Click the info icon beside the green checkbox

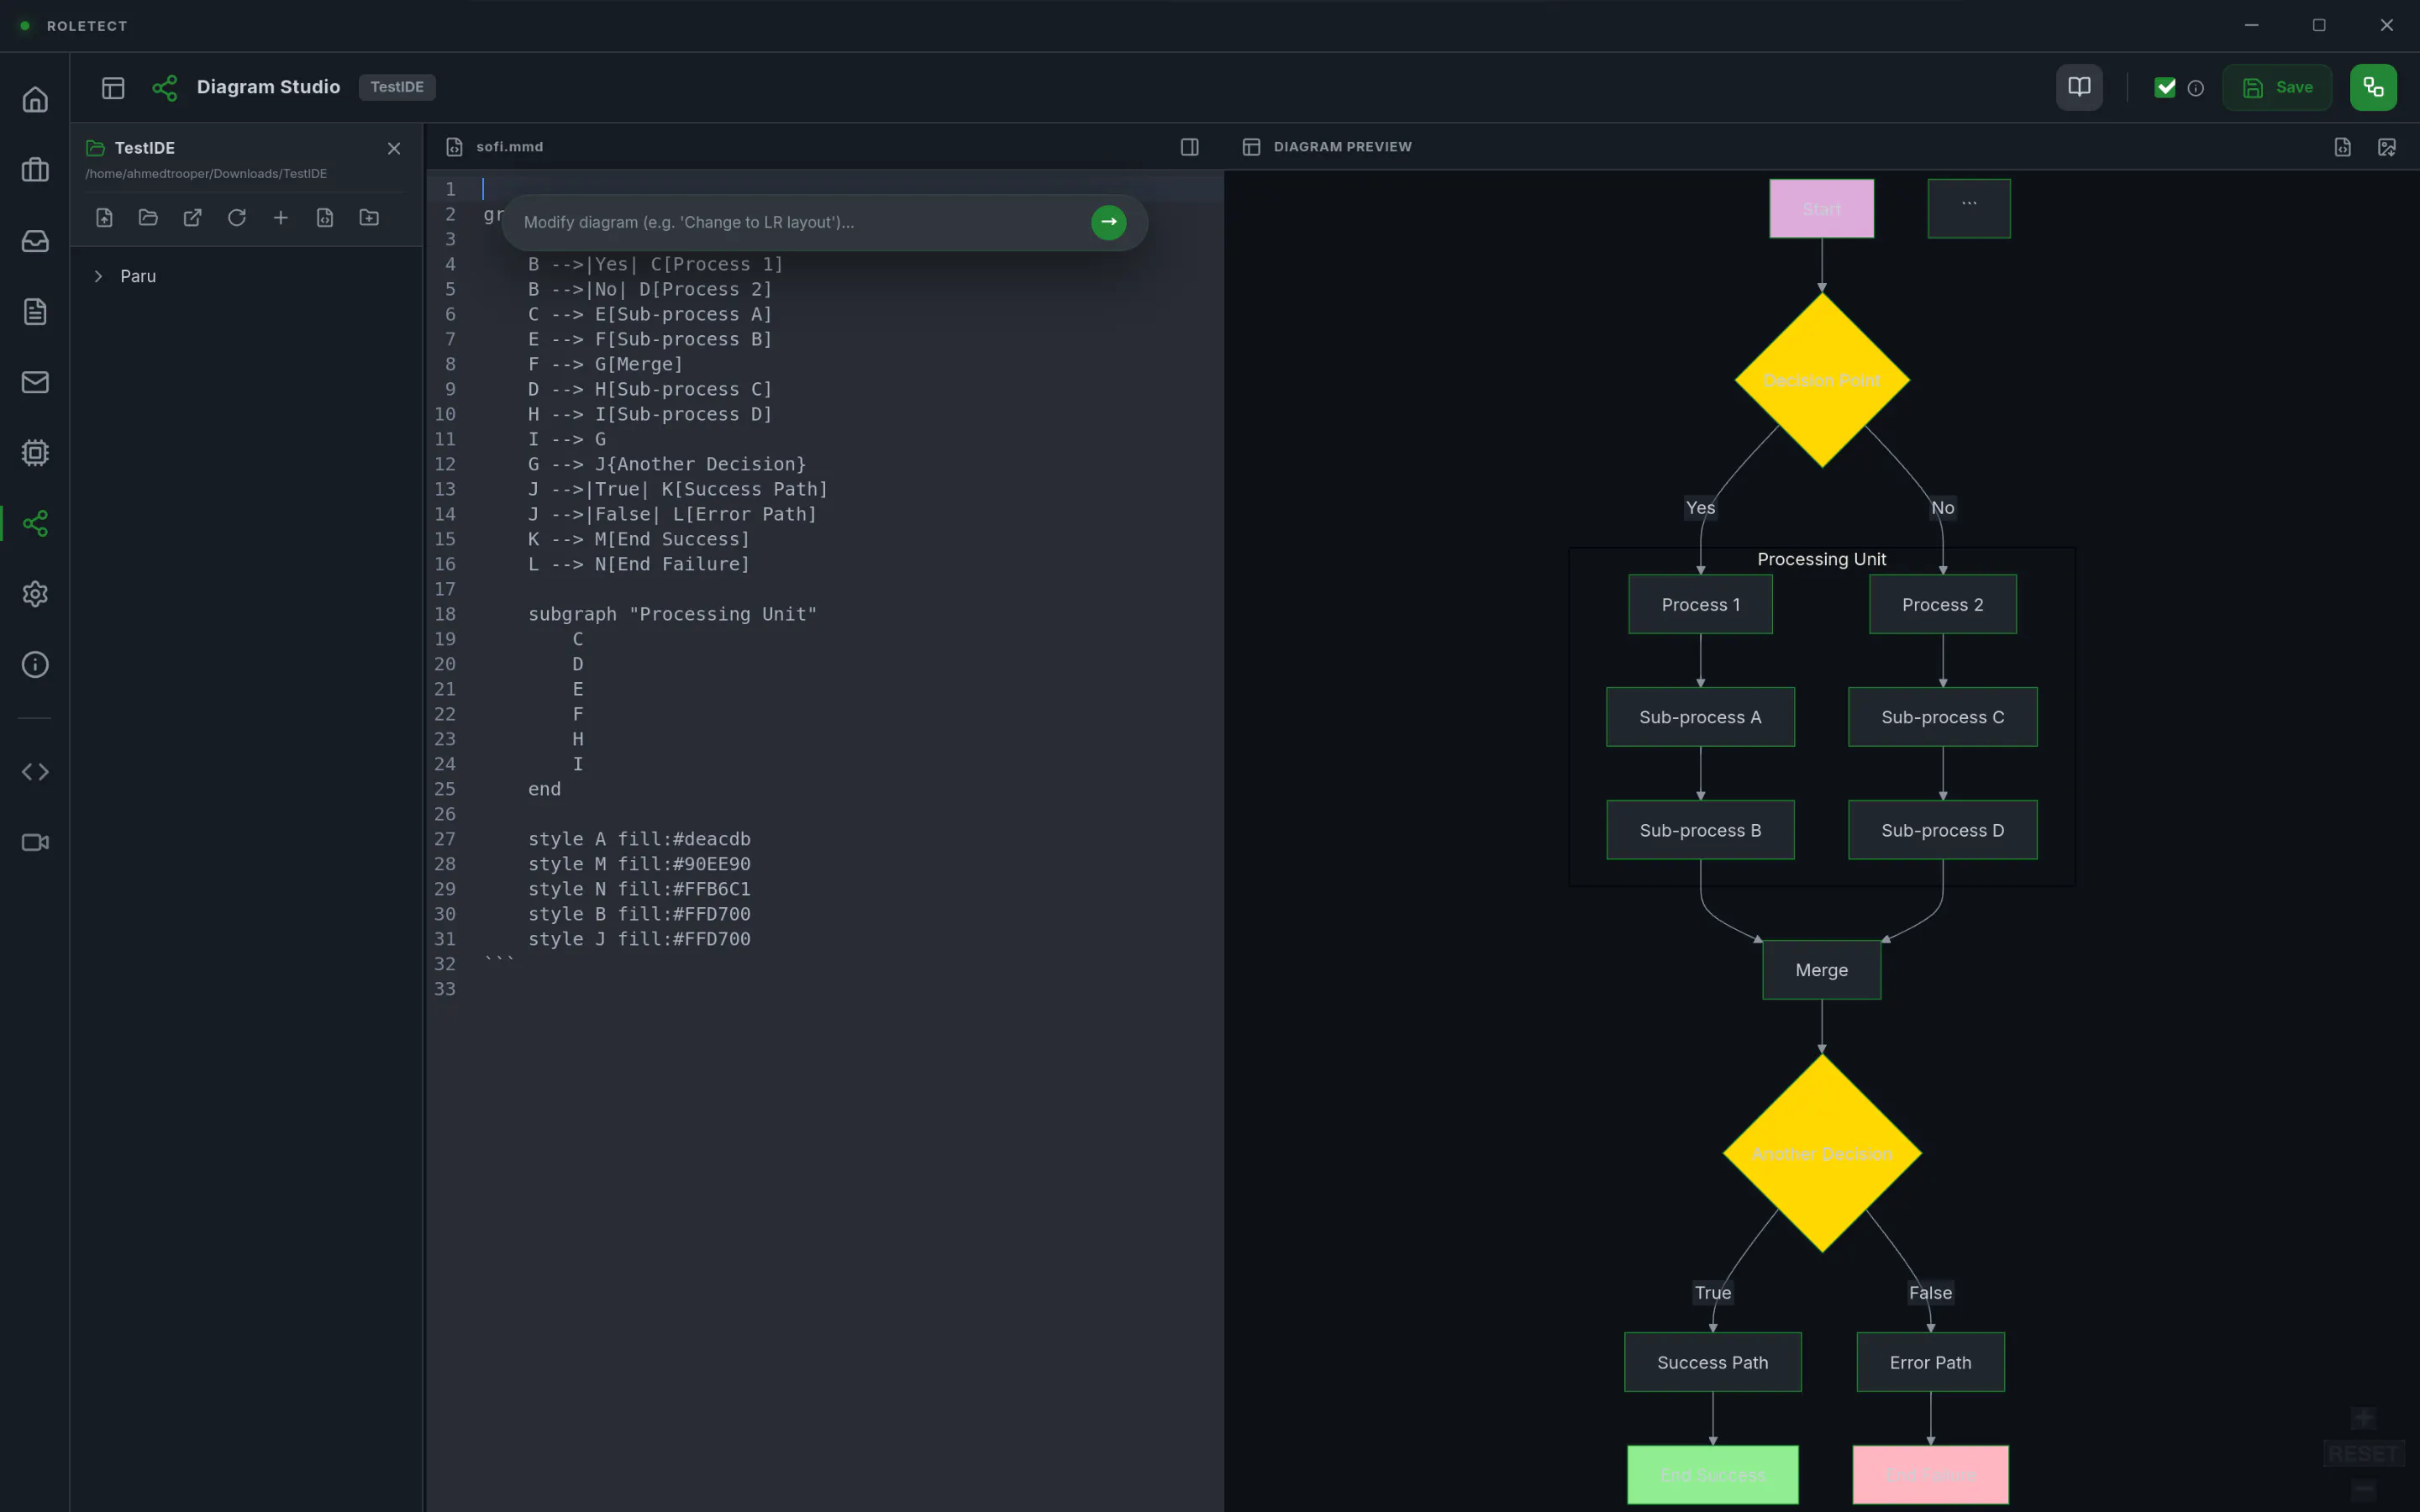click(2196, 88)
